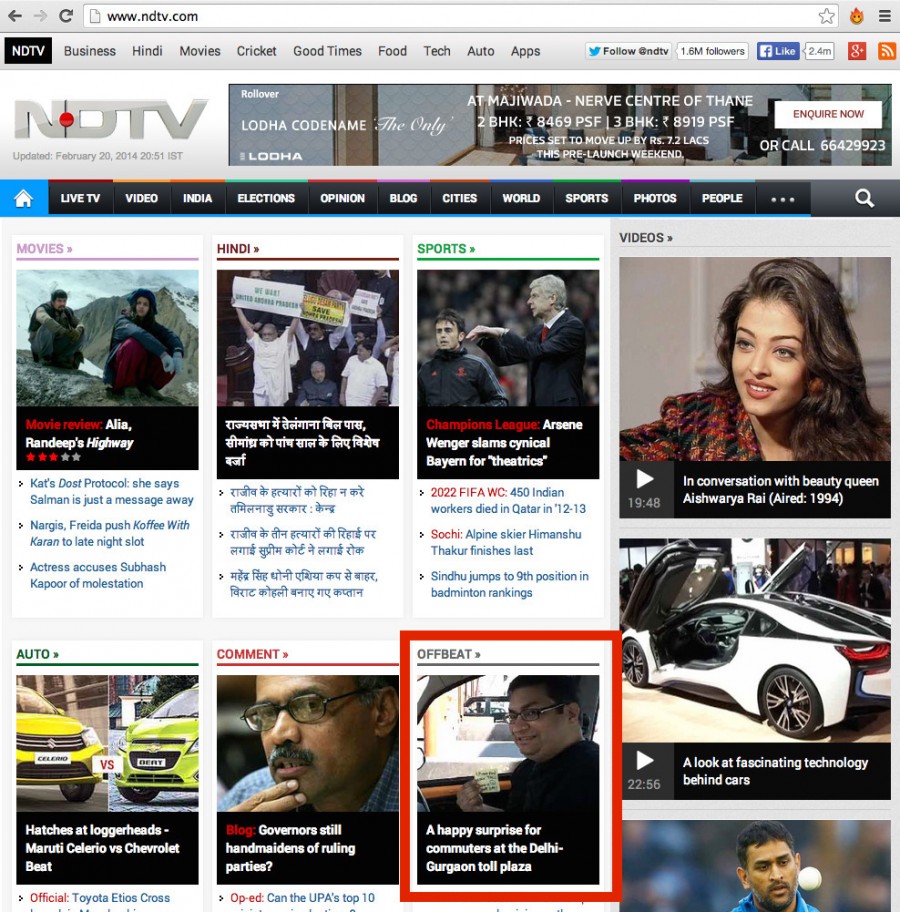Like NDTV on Facebook
Screen dimensions: 900x912
778,51
